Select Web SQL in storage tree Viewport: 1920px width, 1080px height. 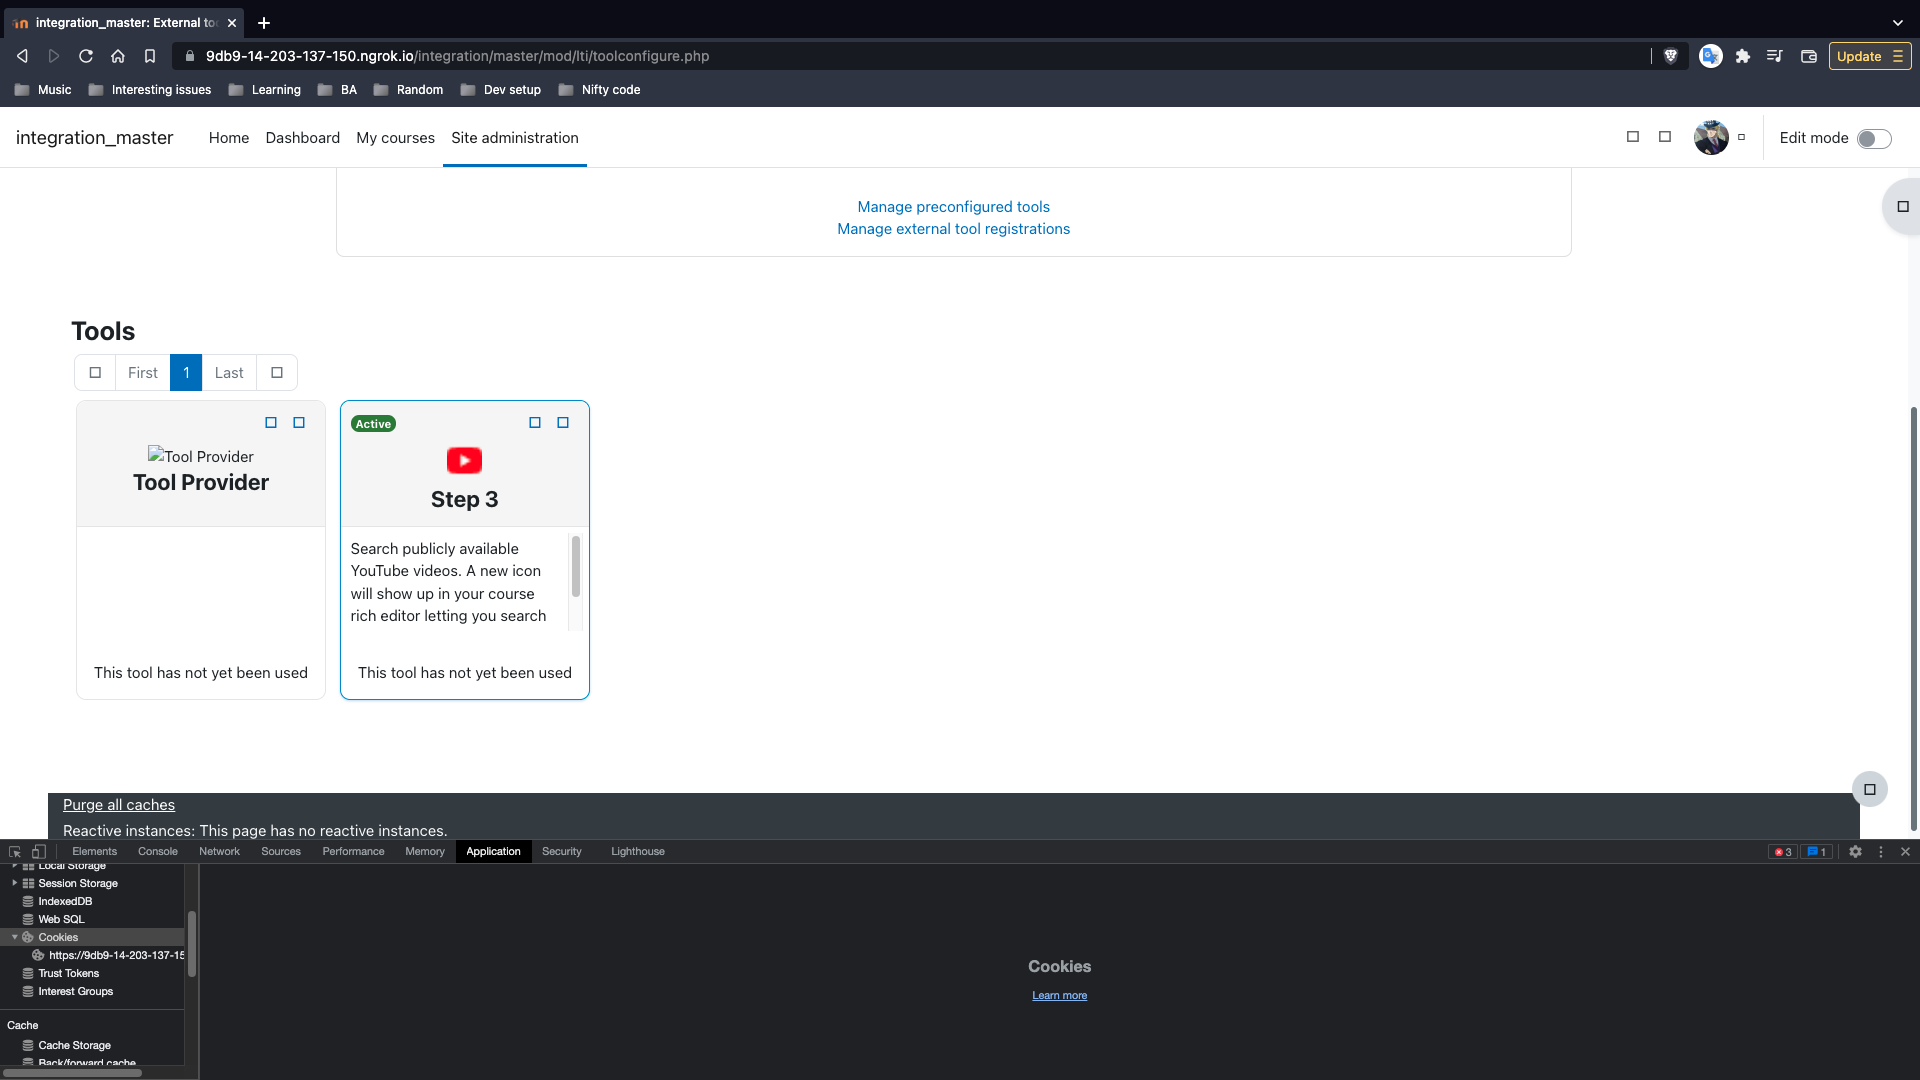pos(61,920)
